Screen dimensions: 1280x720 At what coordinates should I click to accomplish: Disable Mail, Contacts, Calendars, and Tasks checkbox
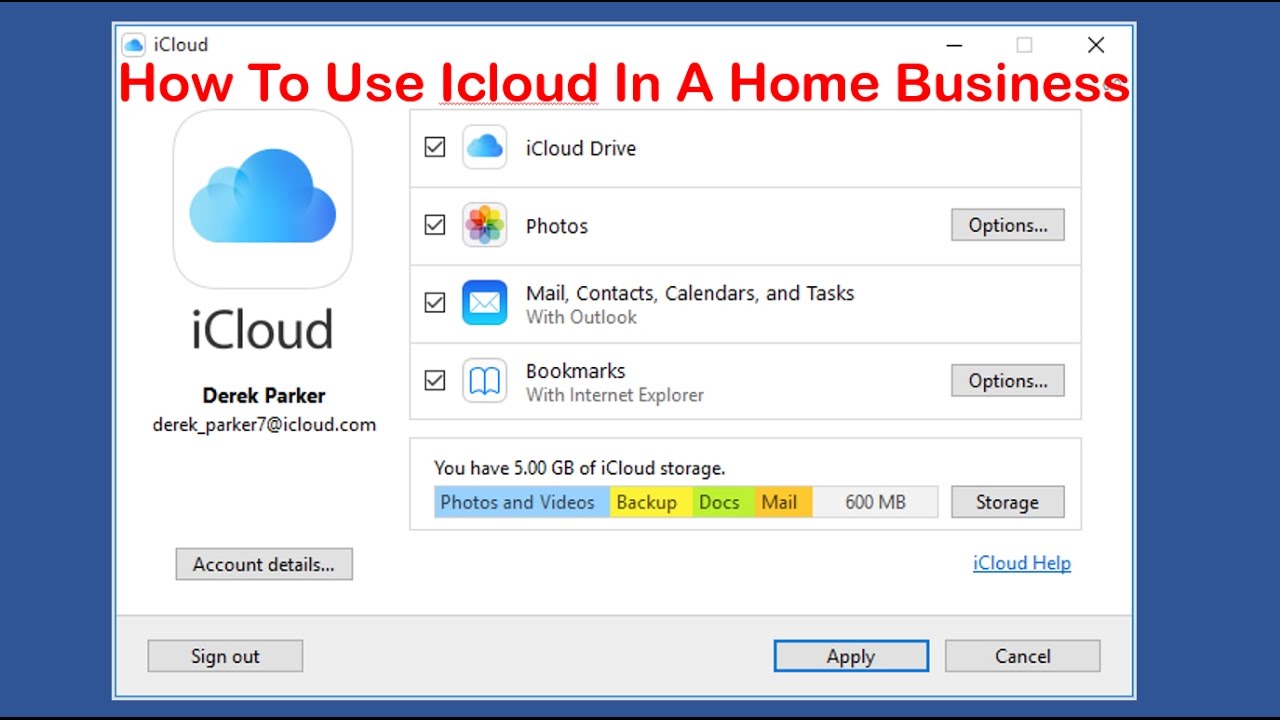[x=435, y=302]
